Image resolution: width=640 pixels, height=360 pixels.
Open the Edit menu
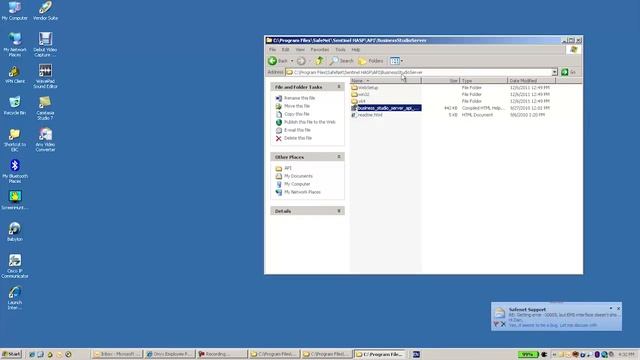point(285,49)
